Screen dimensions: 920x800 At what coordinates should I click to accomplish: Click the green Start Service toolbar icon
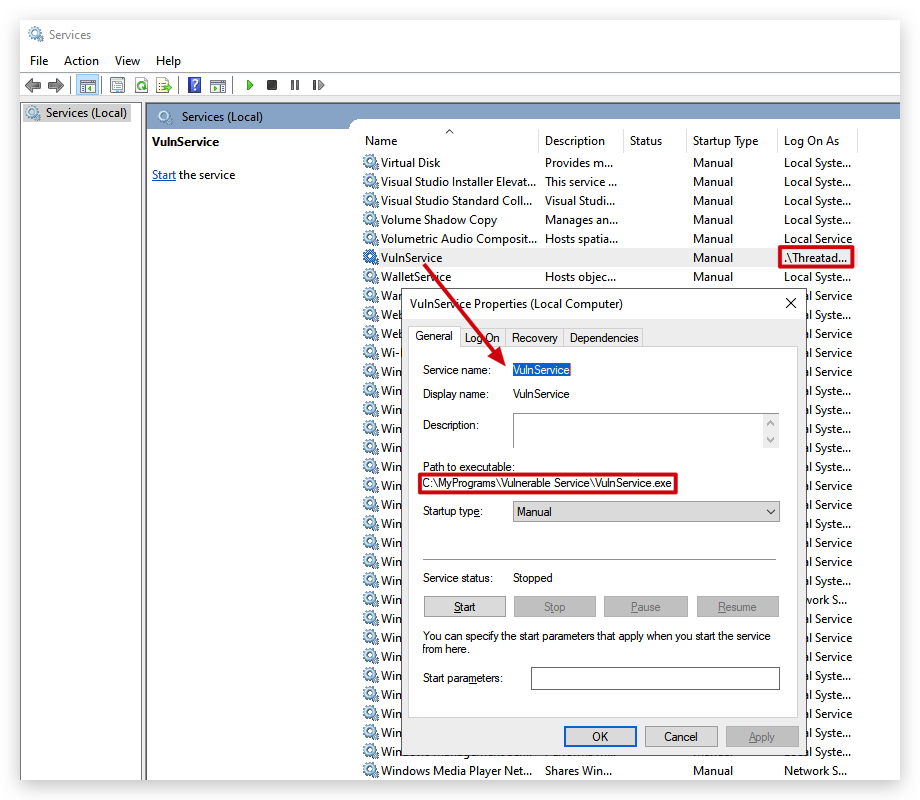click(249, 86)
